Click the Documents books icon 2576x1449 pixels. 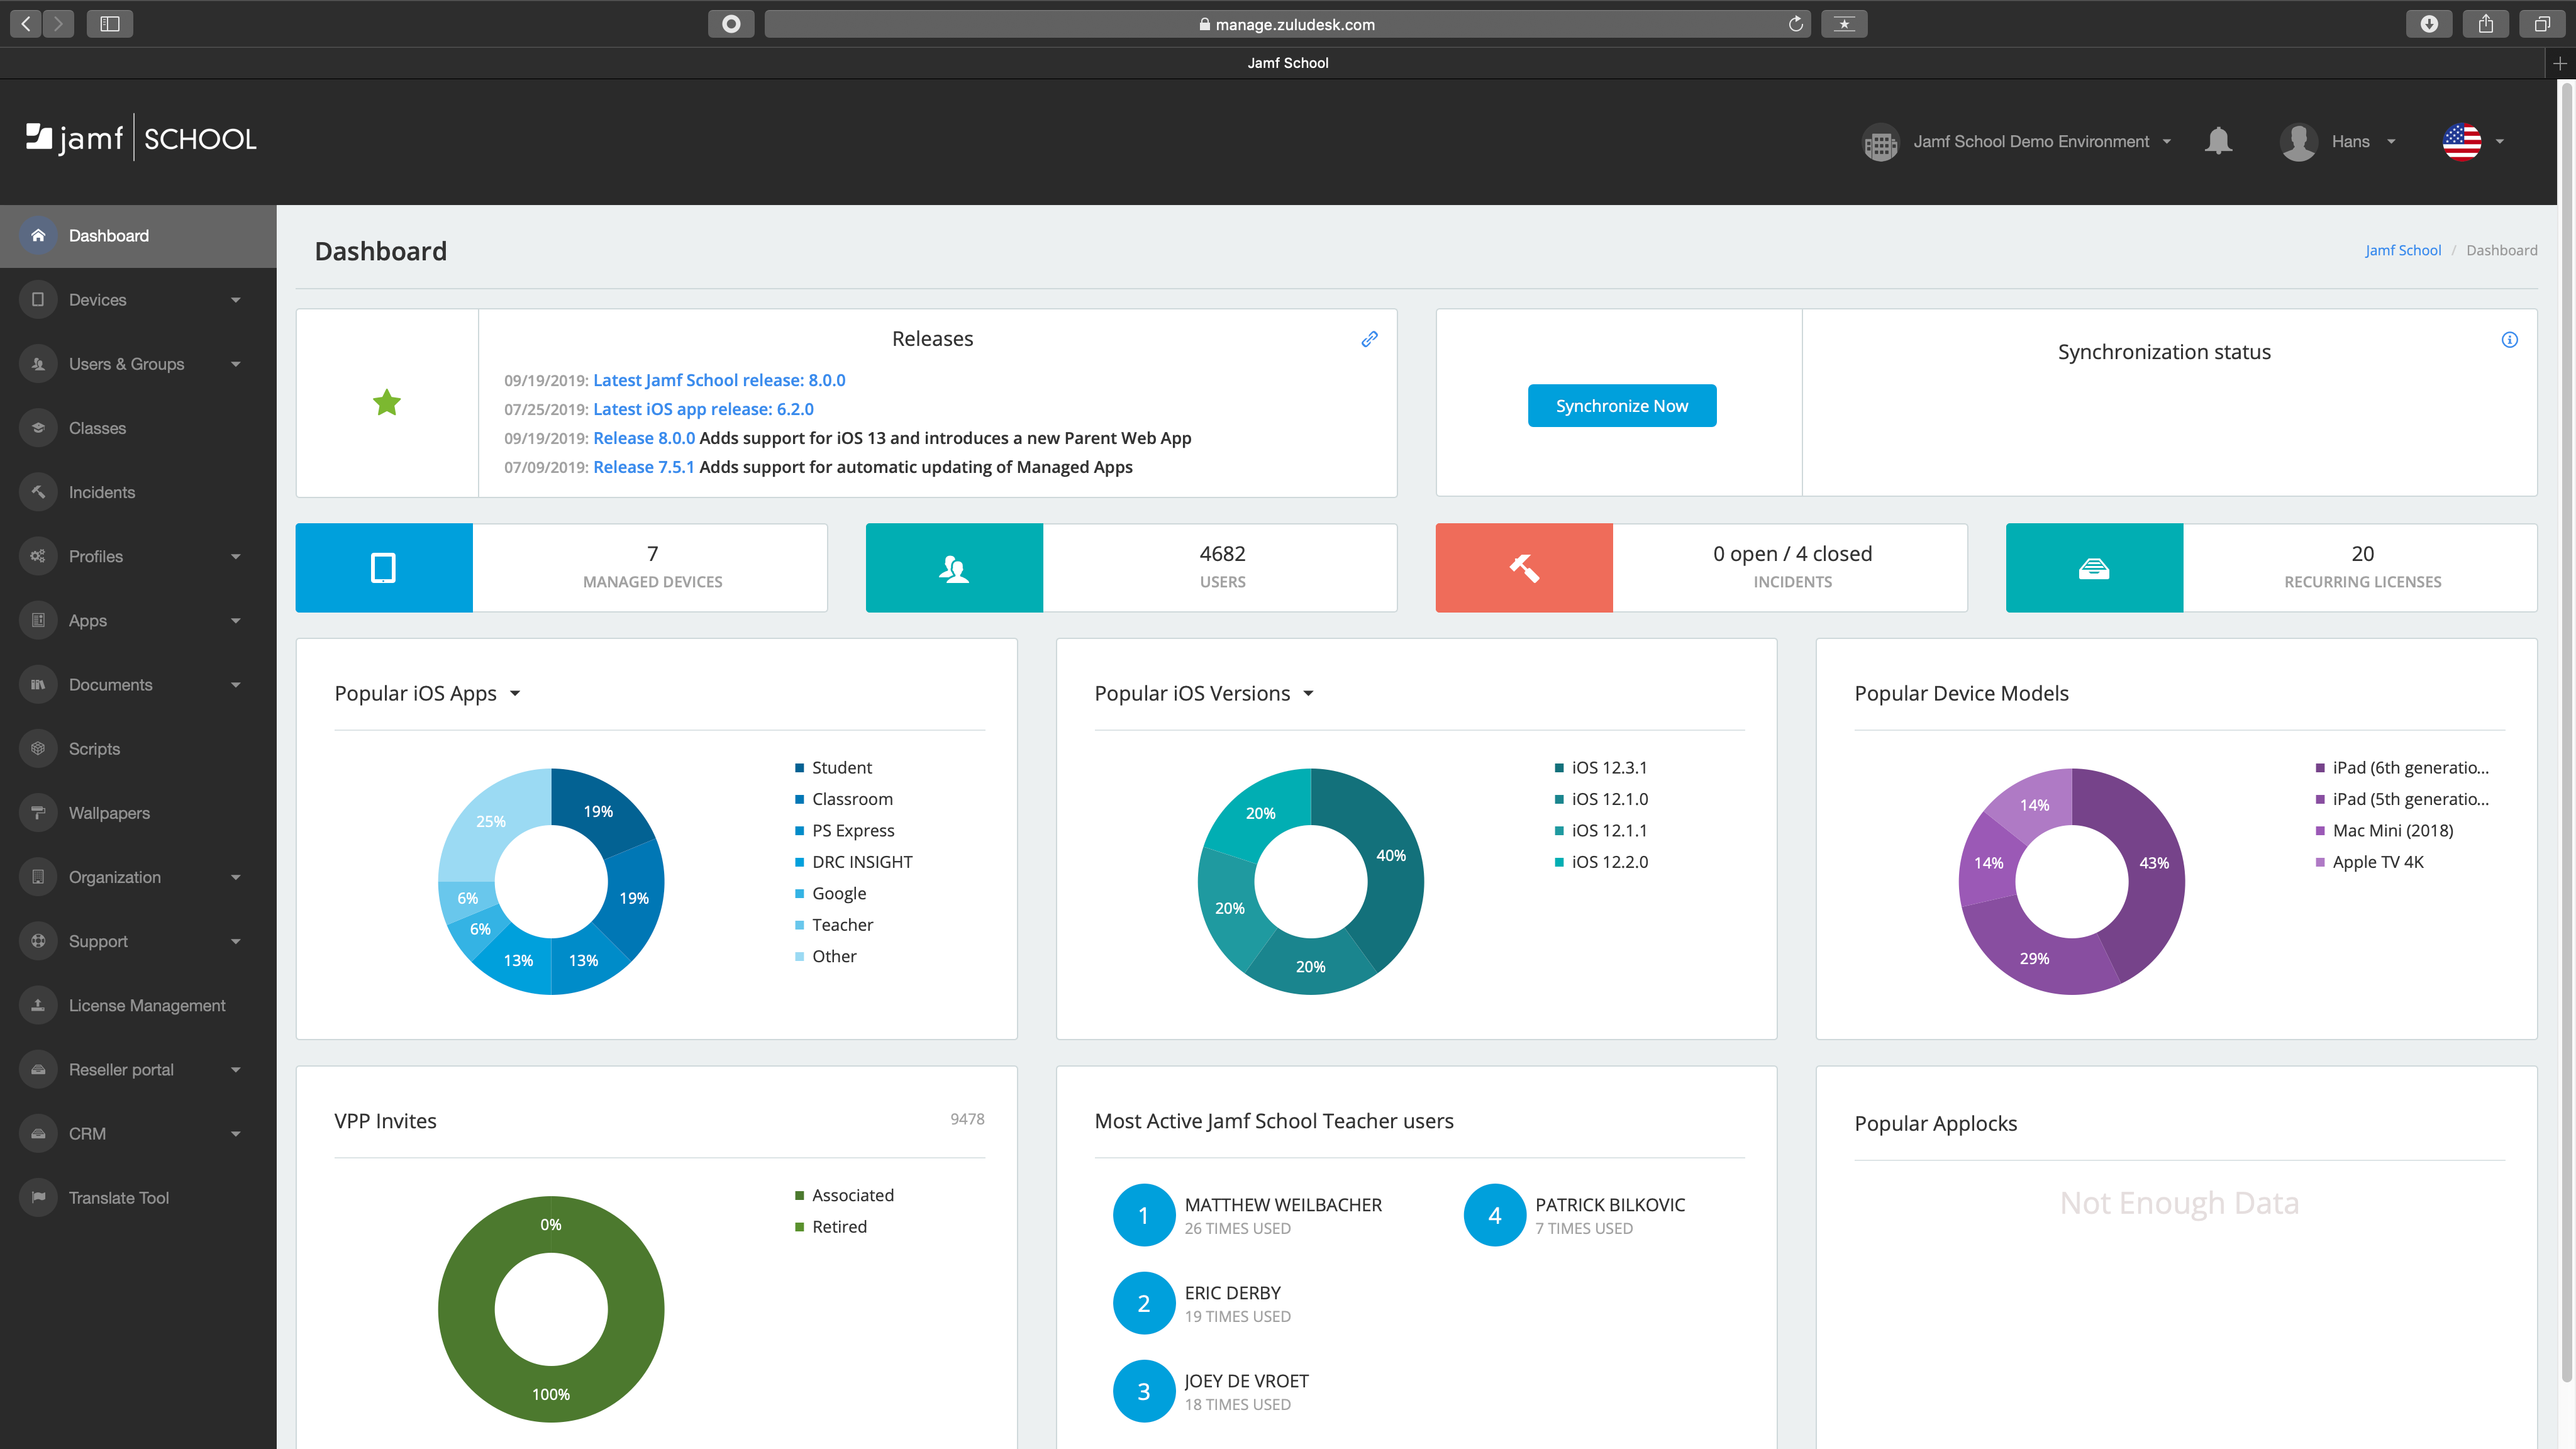38,685
